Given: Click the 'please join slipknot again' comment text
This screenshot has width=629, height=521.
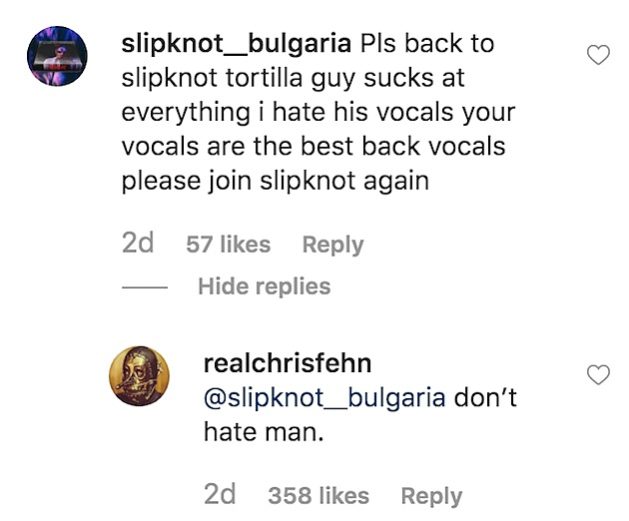Looking at the screenshot, I should coord(275,181).
